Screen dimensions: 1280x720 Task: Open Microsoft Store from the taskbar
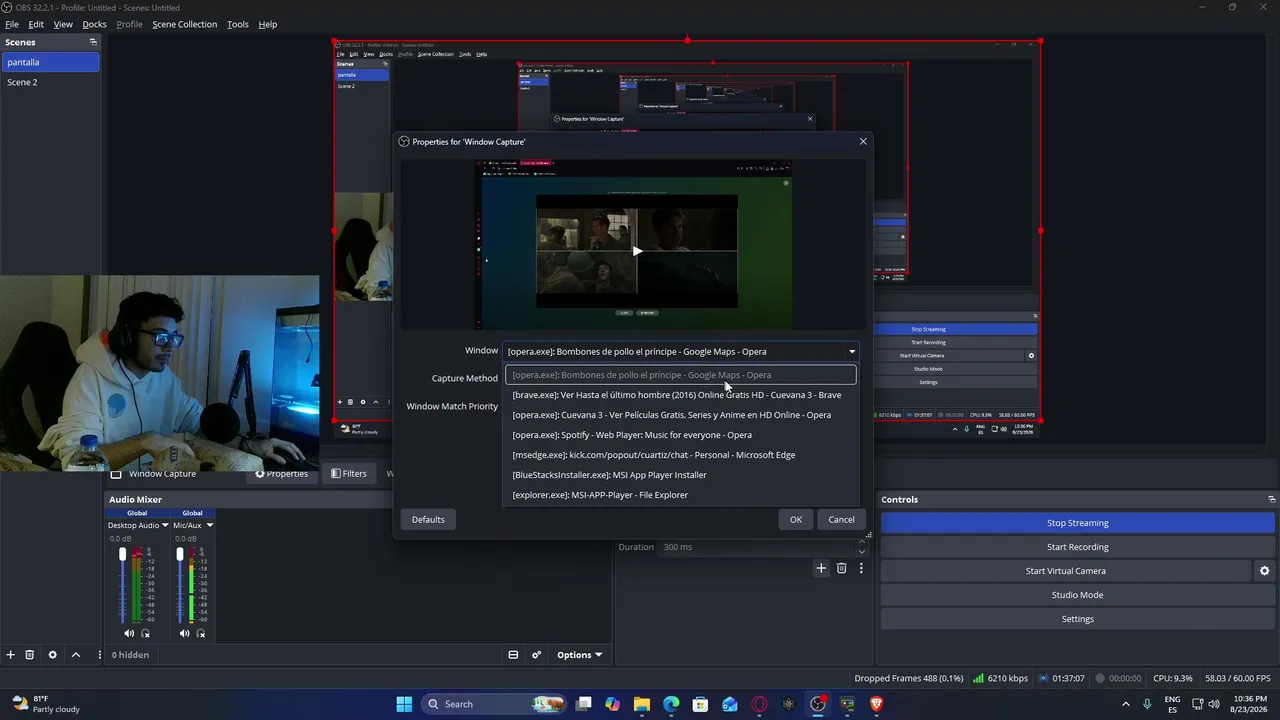pyautogui.click(x=700, y=704)
